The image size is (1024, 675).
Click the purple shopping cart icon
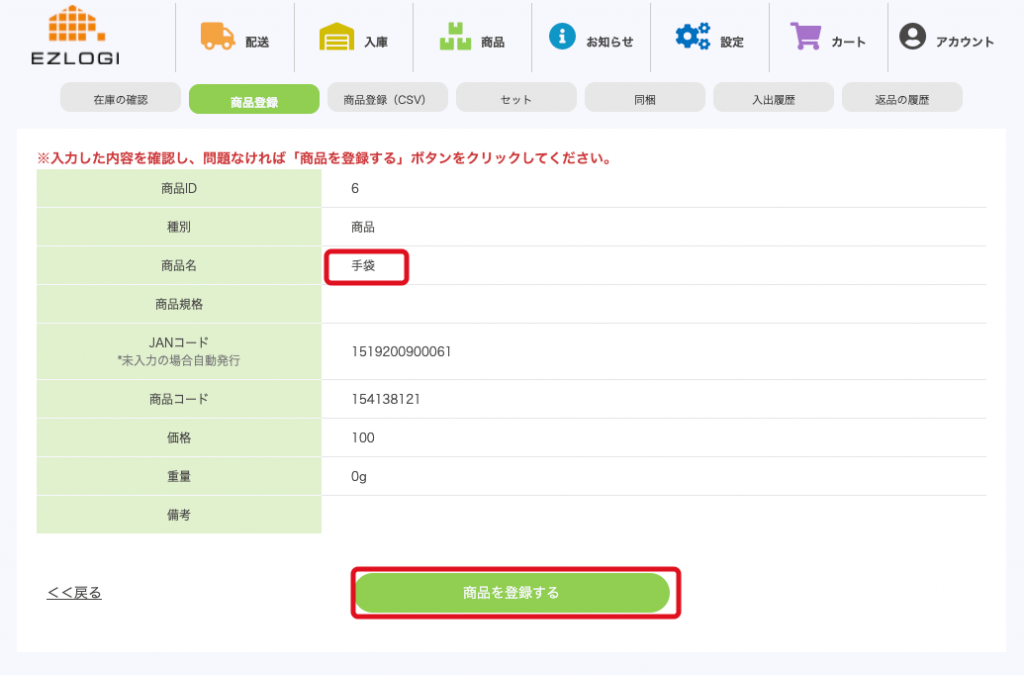tap(806, 37)
